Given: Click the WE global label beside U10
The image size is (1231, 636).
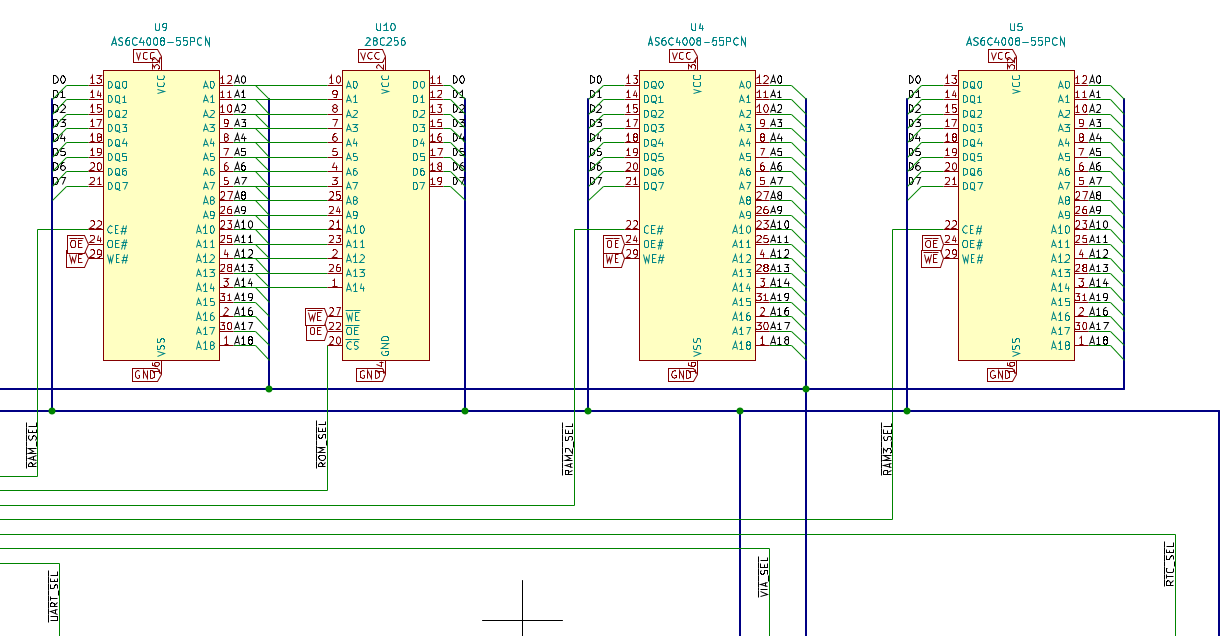Looking at the screenshot, I should pos(315,317).
